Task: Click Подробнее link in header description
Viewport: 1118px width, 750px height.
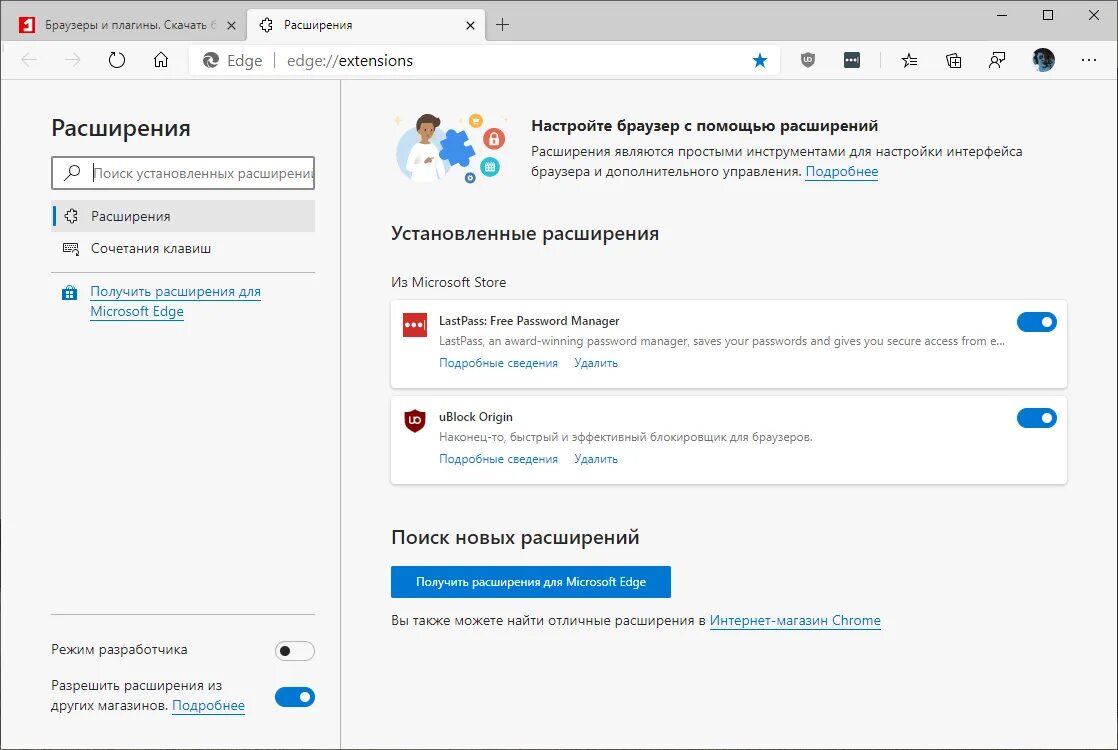Action: (x=841, y=171)
